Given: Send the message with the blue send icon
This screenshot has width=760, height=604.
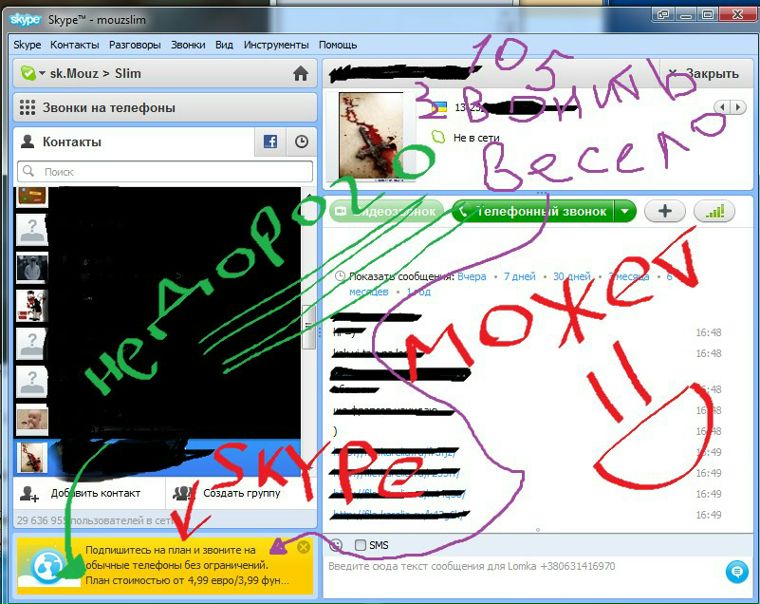Looking at the screenshot, I should pos(737,570).
